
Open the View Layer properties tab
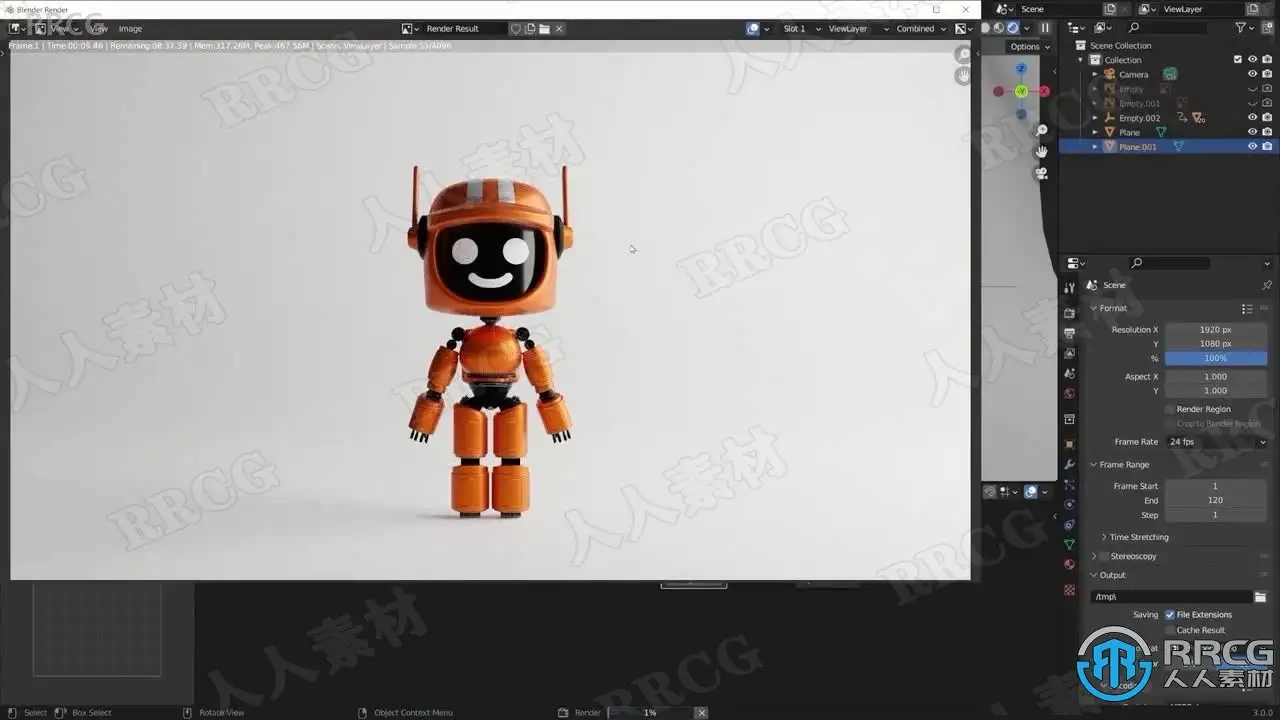pyautogui.click(x=1069, y=353)
